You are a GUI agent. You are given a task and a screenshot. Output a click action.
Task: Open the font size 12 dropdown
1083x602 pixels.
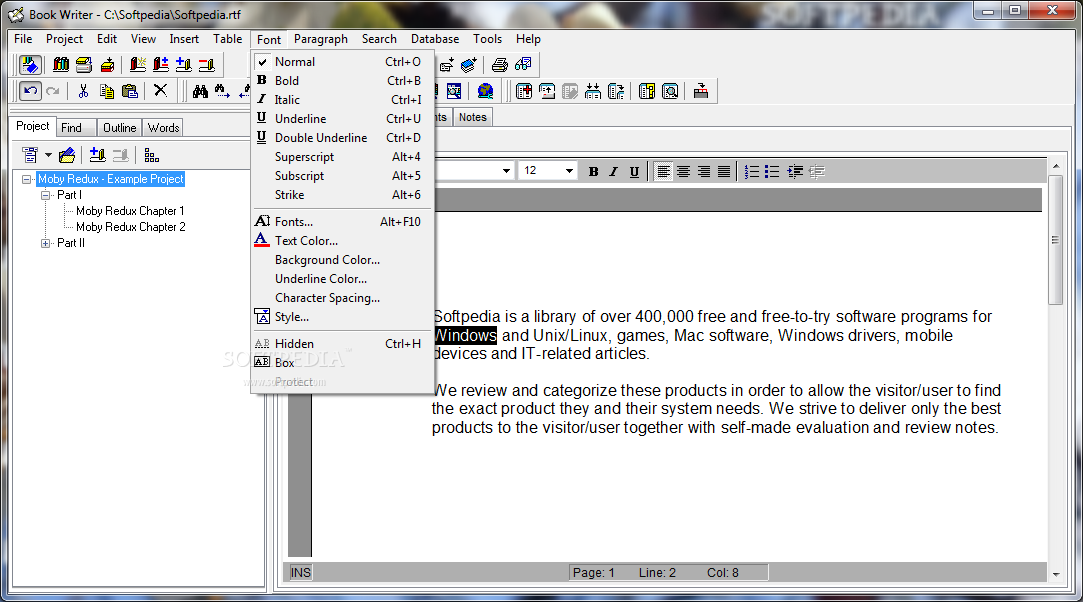[569, 171]
